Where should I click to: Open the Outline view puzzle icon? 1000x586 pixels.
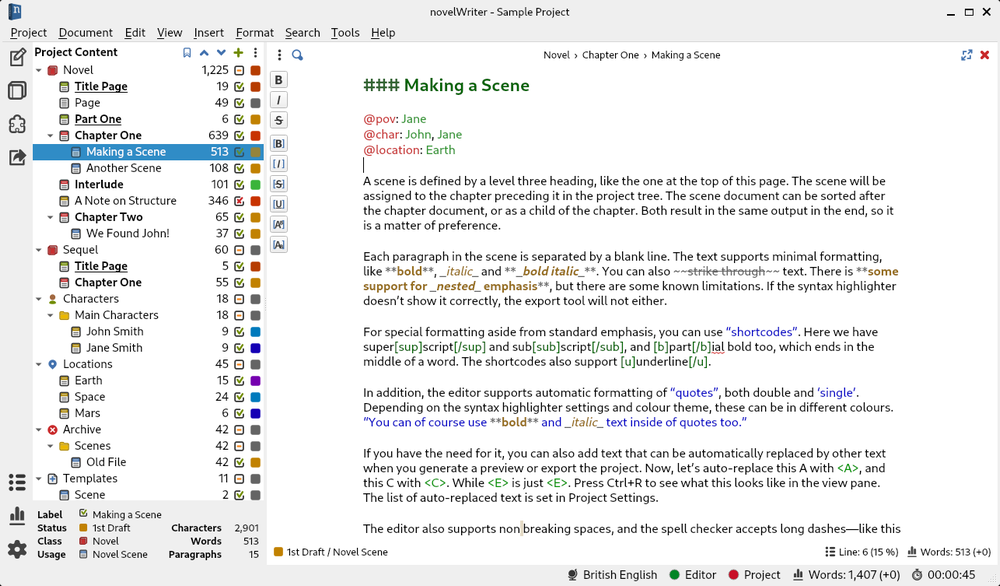pyautogui.click(x=17, y=124)
